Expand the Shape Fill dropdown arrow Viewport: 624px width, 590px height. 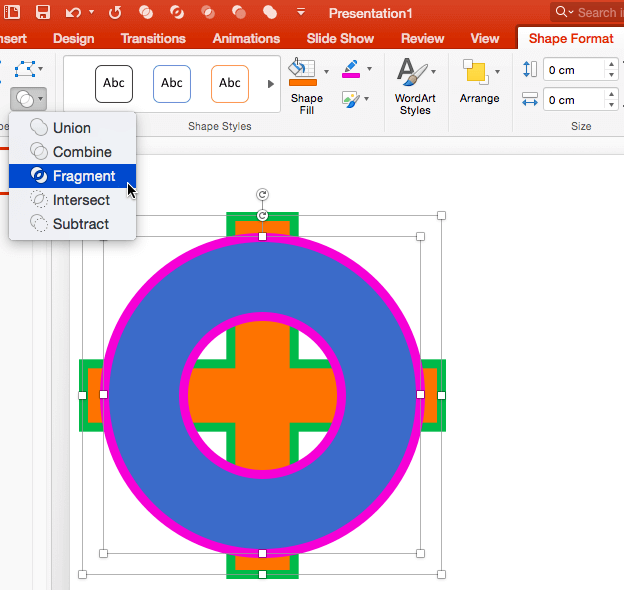tap(326, 71)
